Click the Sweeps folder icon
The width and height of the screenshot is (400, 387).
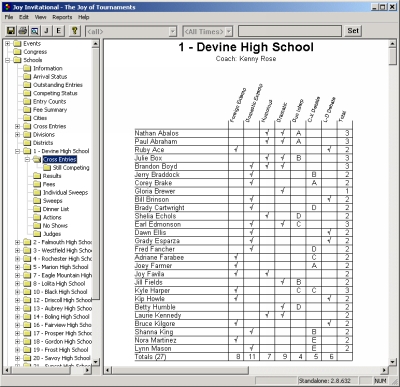(x=37, y=201)
